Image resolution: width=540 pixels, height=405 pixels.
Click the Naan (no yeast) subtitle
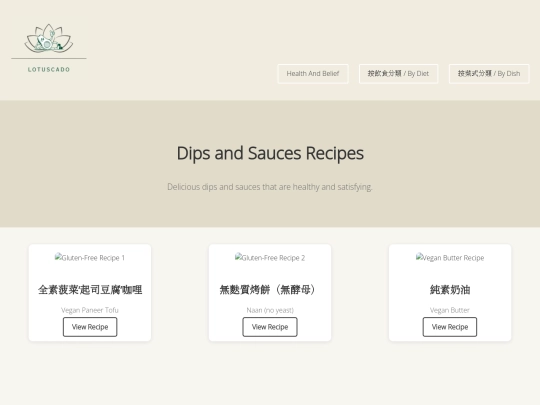click(270, 310)
